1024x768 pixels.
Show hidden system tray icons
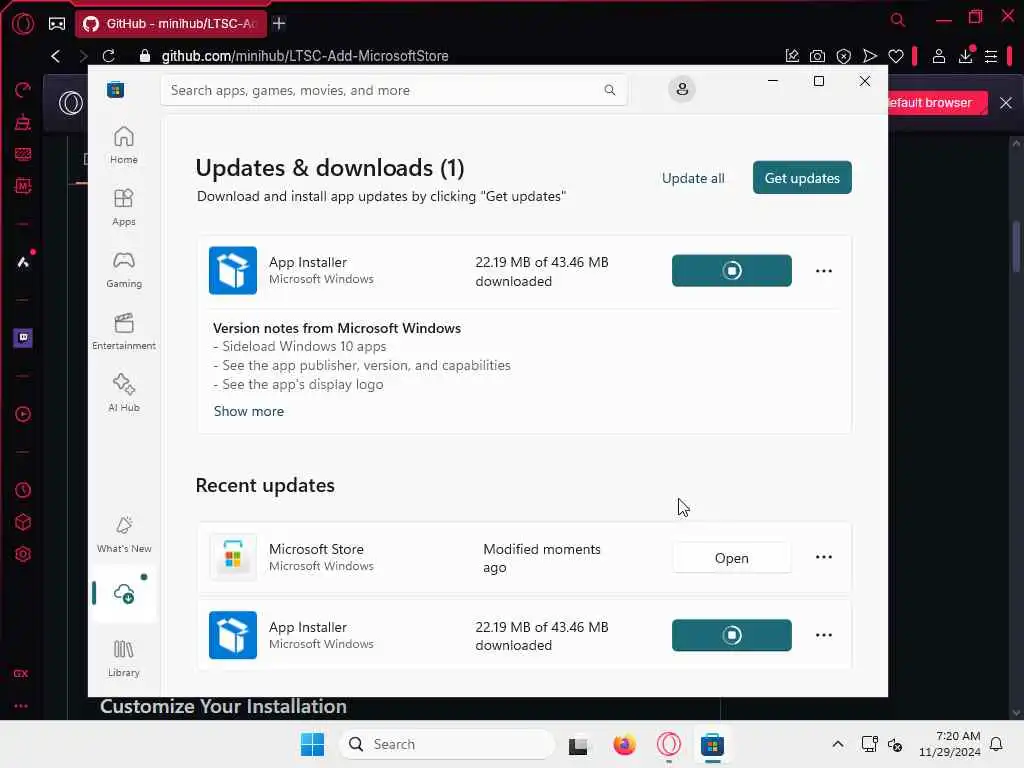pos(838,744)
